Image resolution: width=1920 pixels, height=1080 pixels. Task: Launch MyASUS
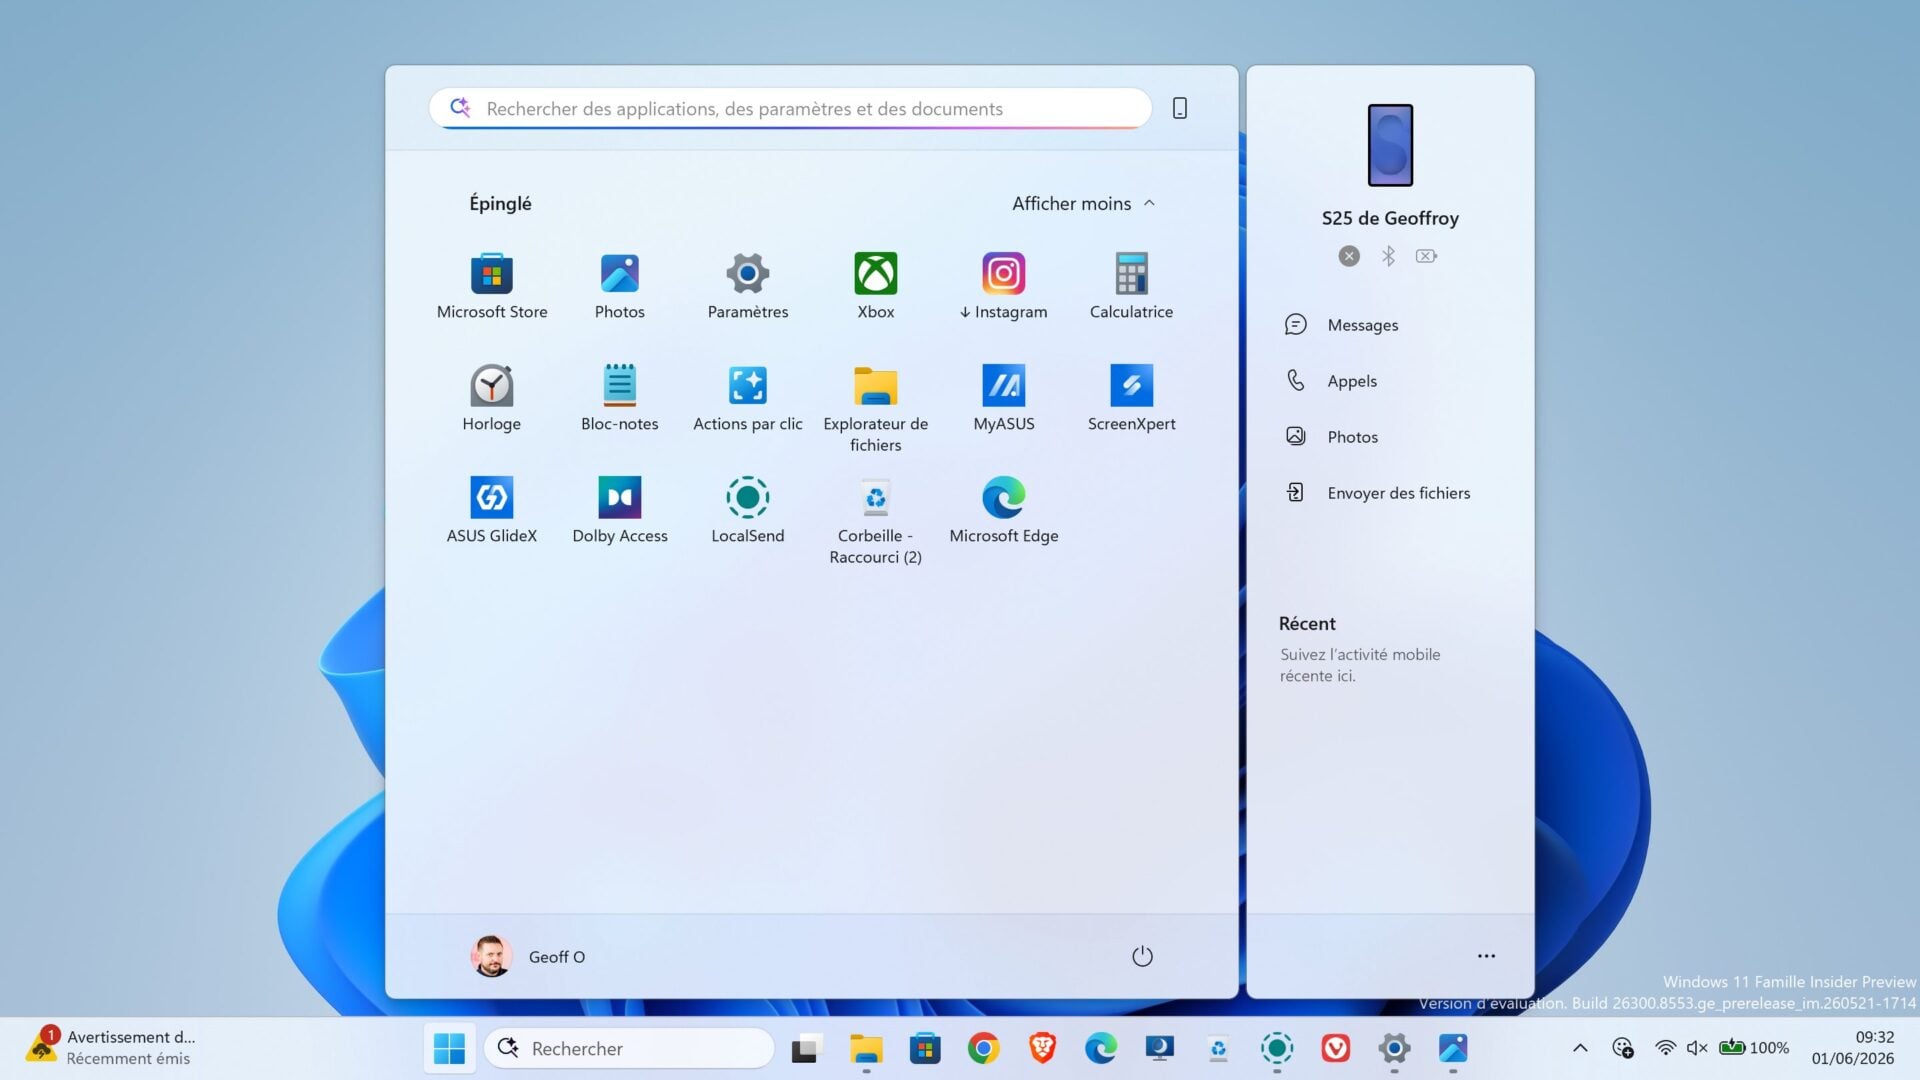coord(1004,399)
